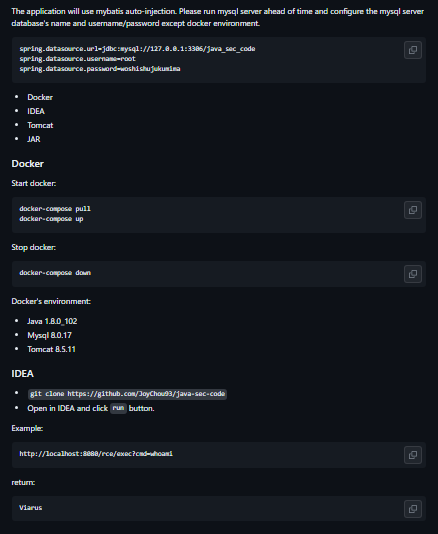Click the http://localhost:8080 example URL text
Viewport: 438px width, 534px height.
click(96, 454)
